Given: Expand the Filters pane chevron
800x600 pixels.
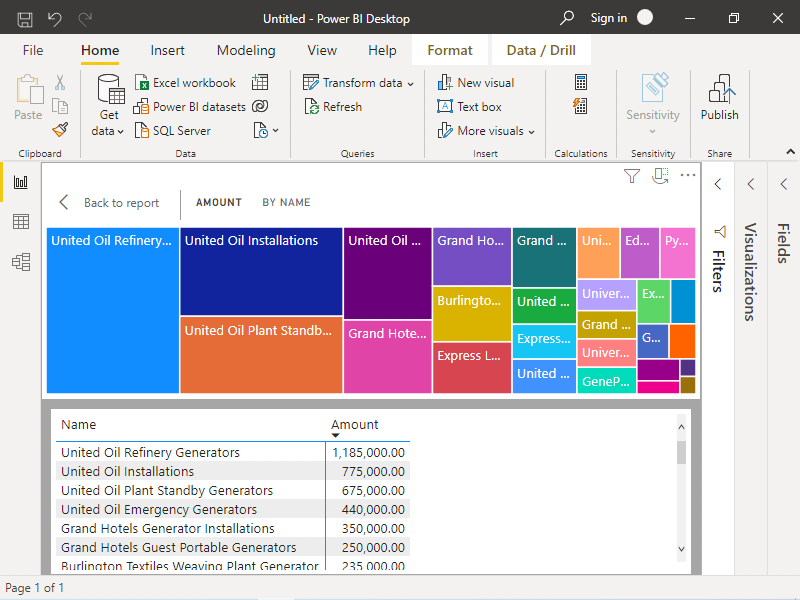Looking at the screenshot, I should (x=718, y=184).
